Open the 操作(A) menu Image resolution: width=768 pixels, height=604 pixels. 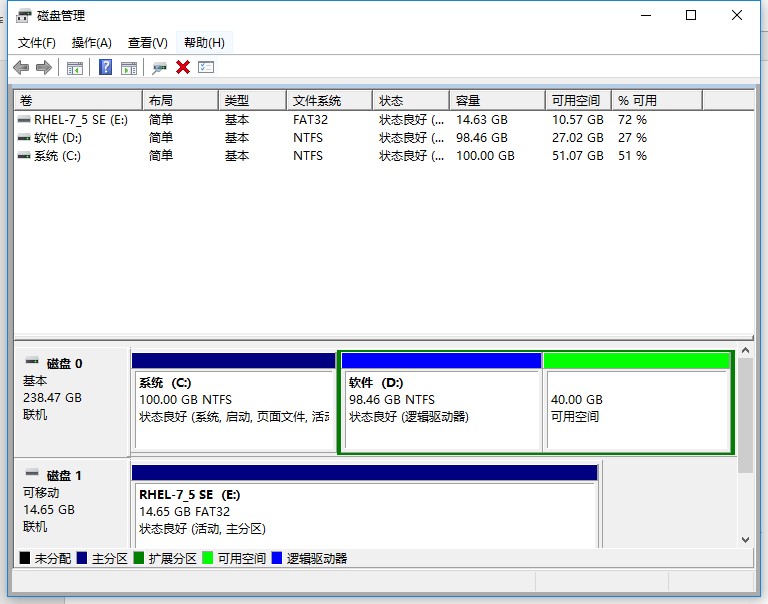pyautogui.click(x=92, y=43)
